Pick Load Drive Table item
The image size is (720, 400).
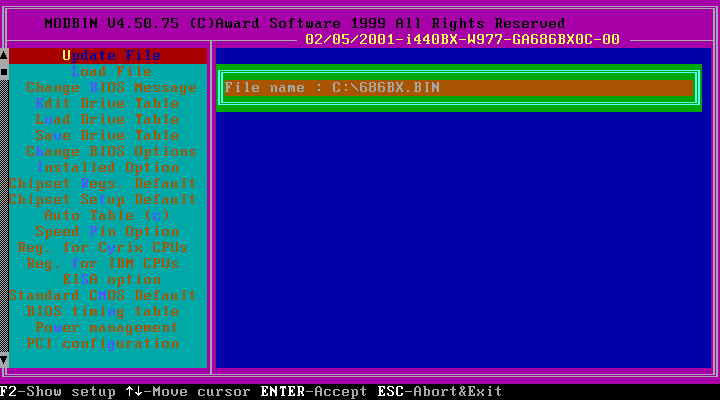(x=107, y=120)
